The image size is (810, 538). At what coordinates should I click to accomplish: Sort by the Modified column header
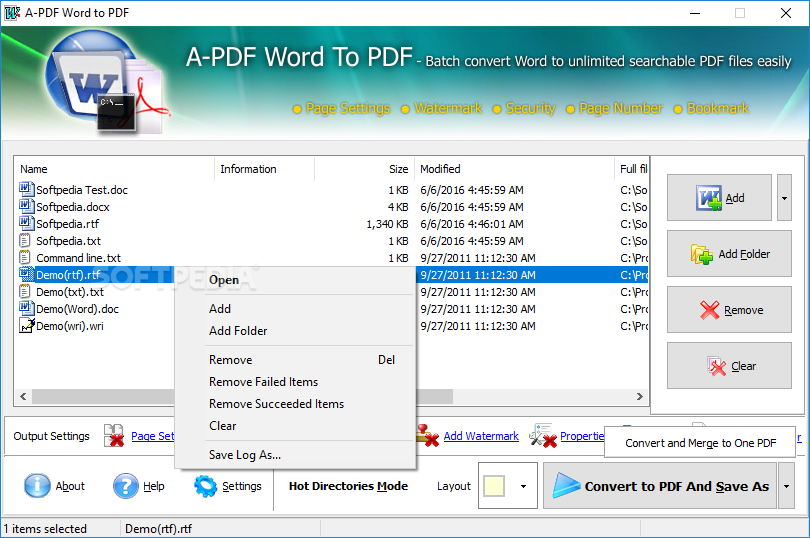(x=513, y=168)
